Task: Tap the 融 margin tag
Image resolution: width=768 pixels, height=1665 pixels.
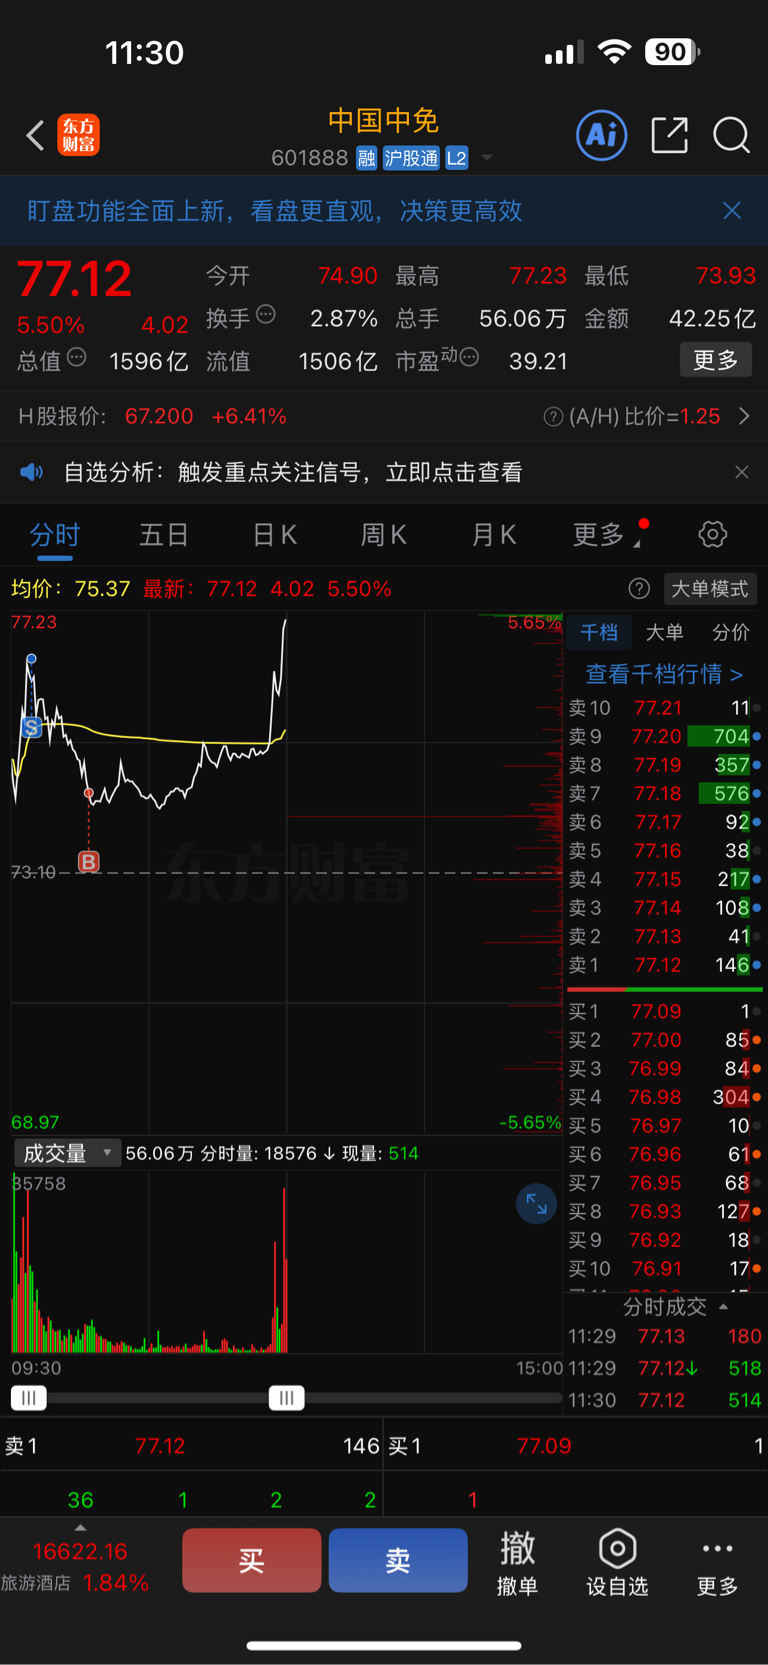Action: click(x=366, y=158)
